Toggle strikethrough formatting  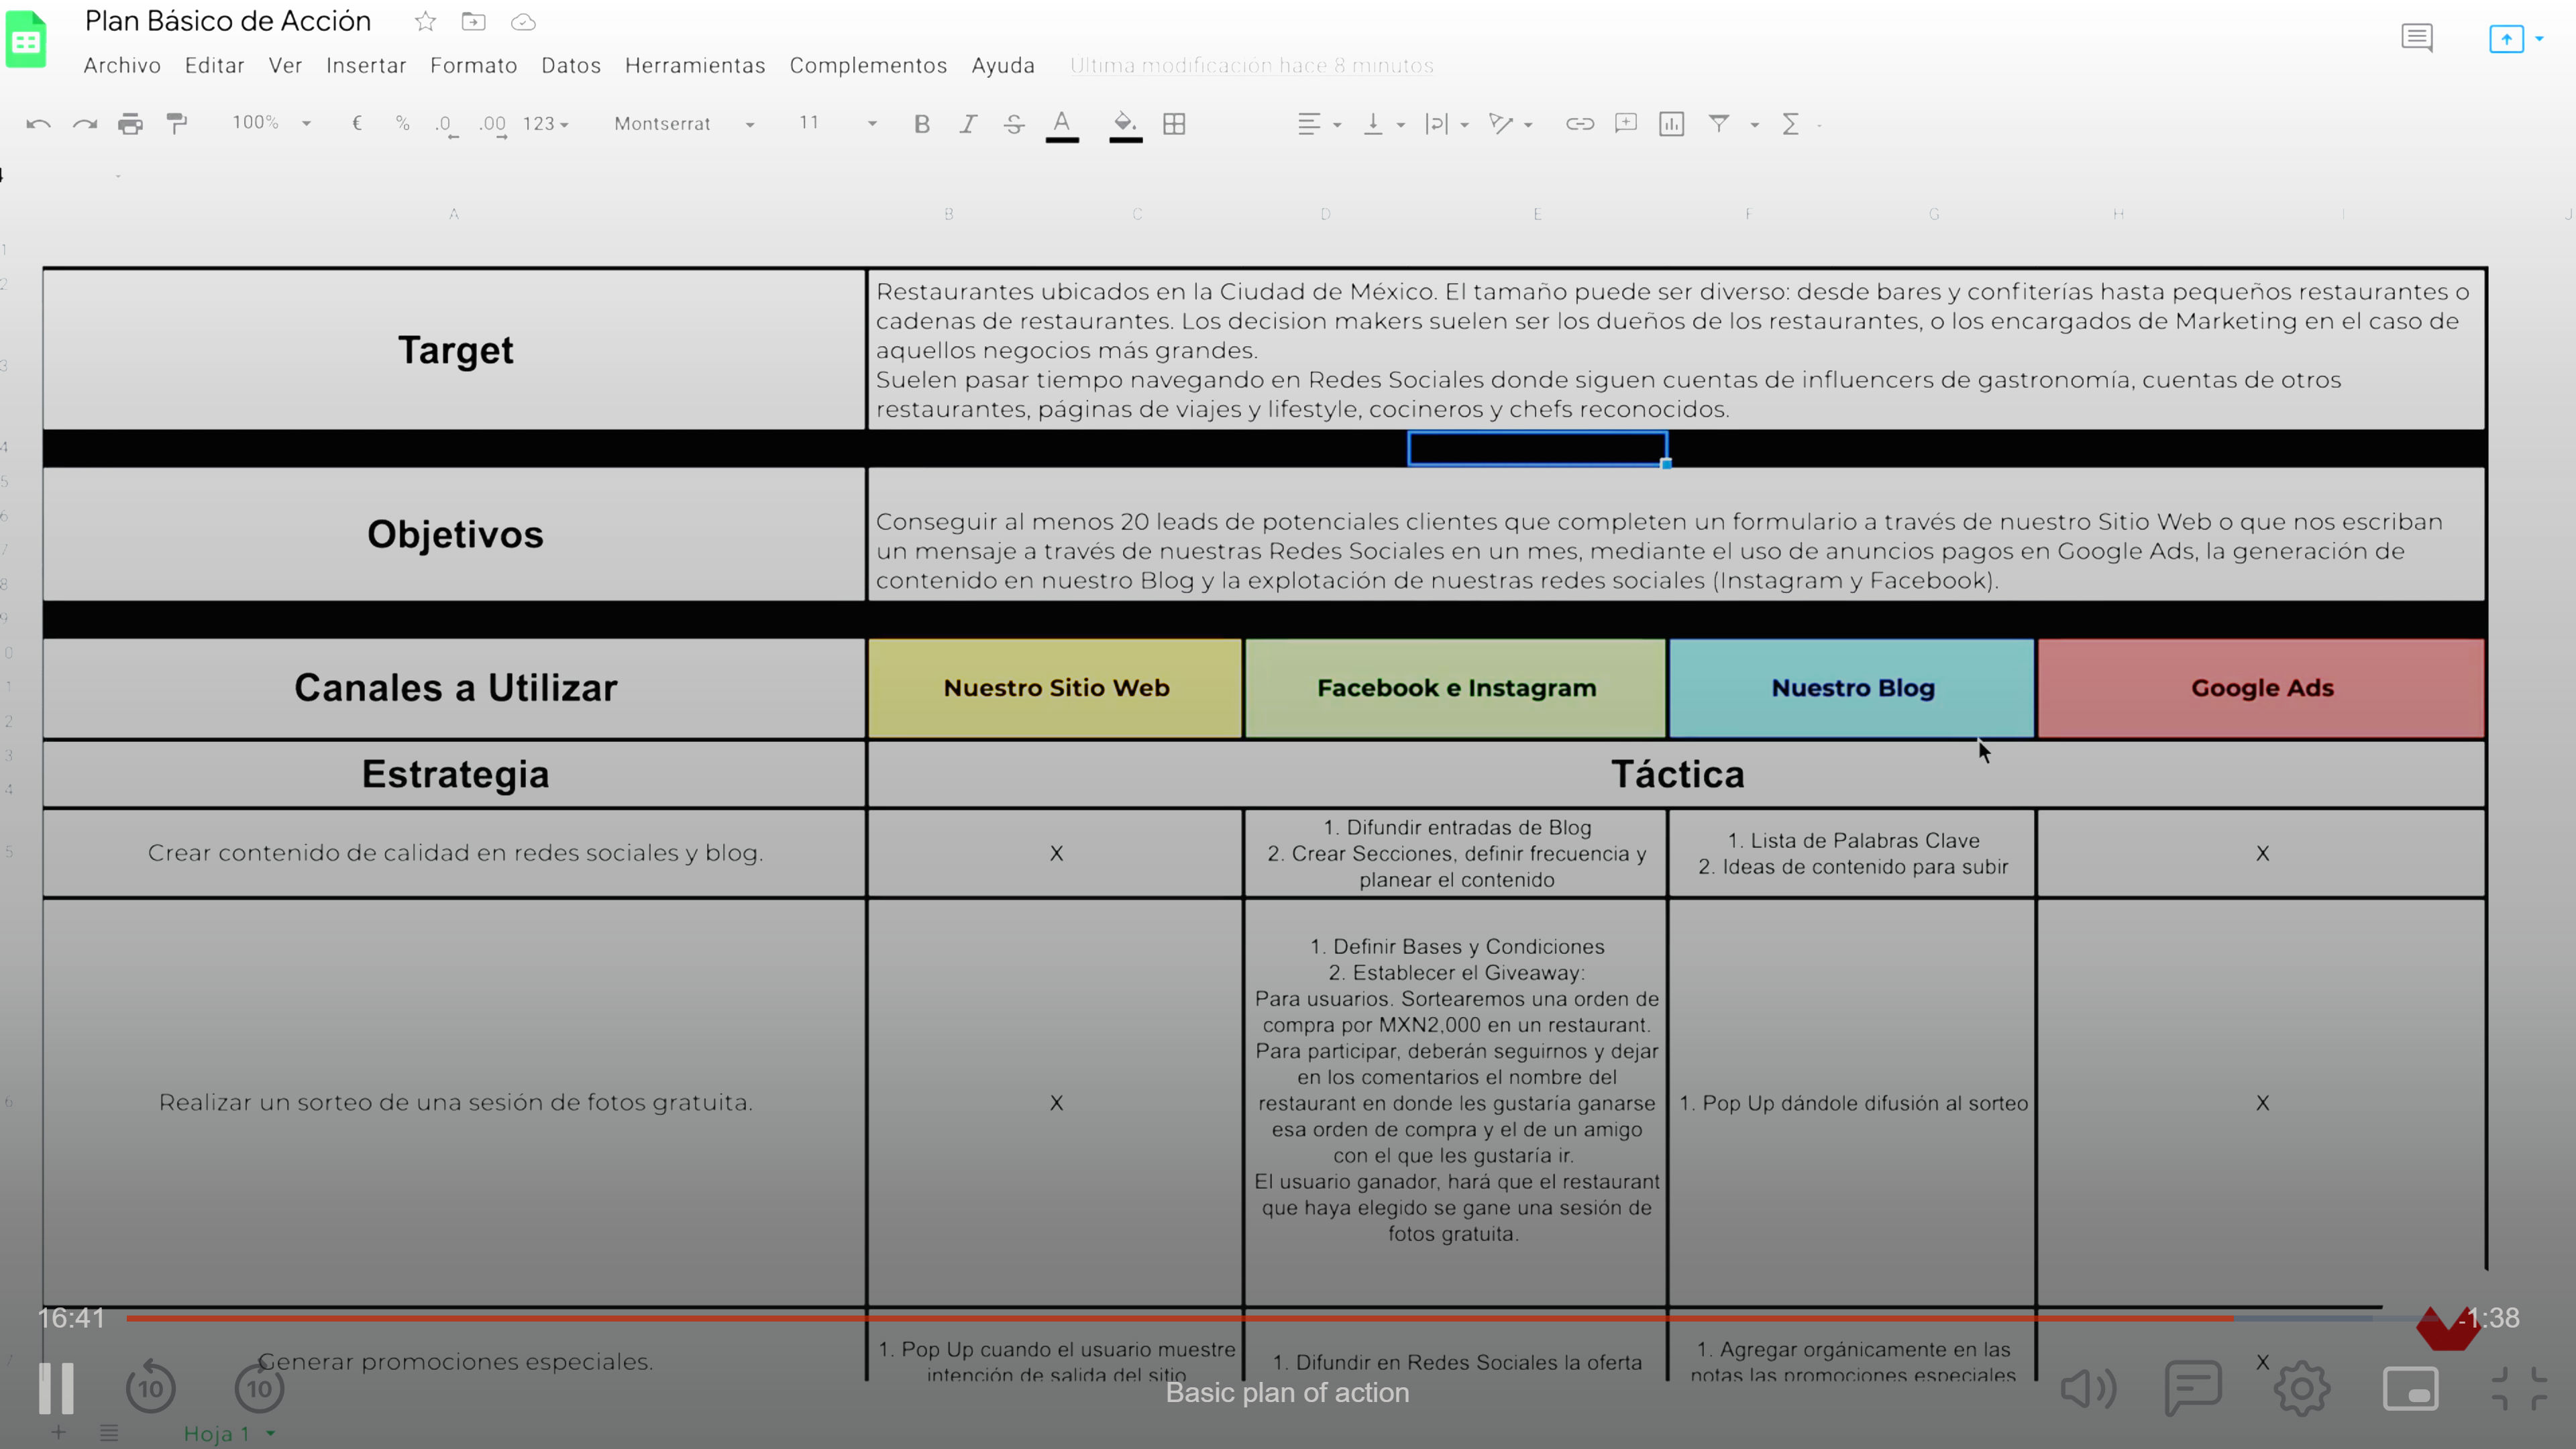[x=1013, y=123]
